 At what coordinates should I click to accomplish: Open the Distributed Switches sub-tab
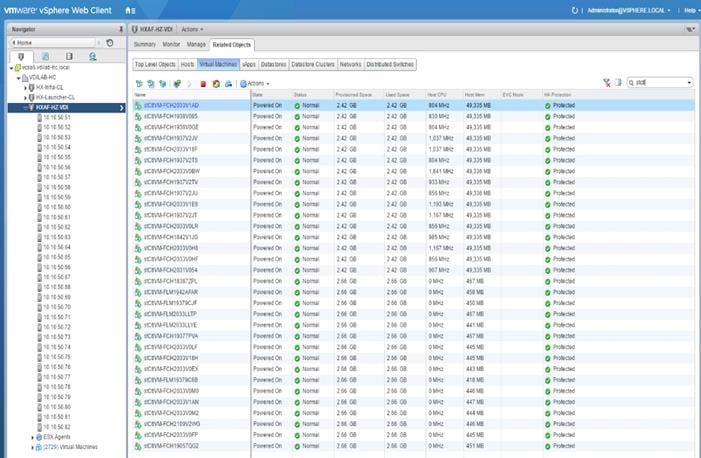[390, 64]
